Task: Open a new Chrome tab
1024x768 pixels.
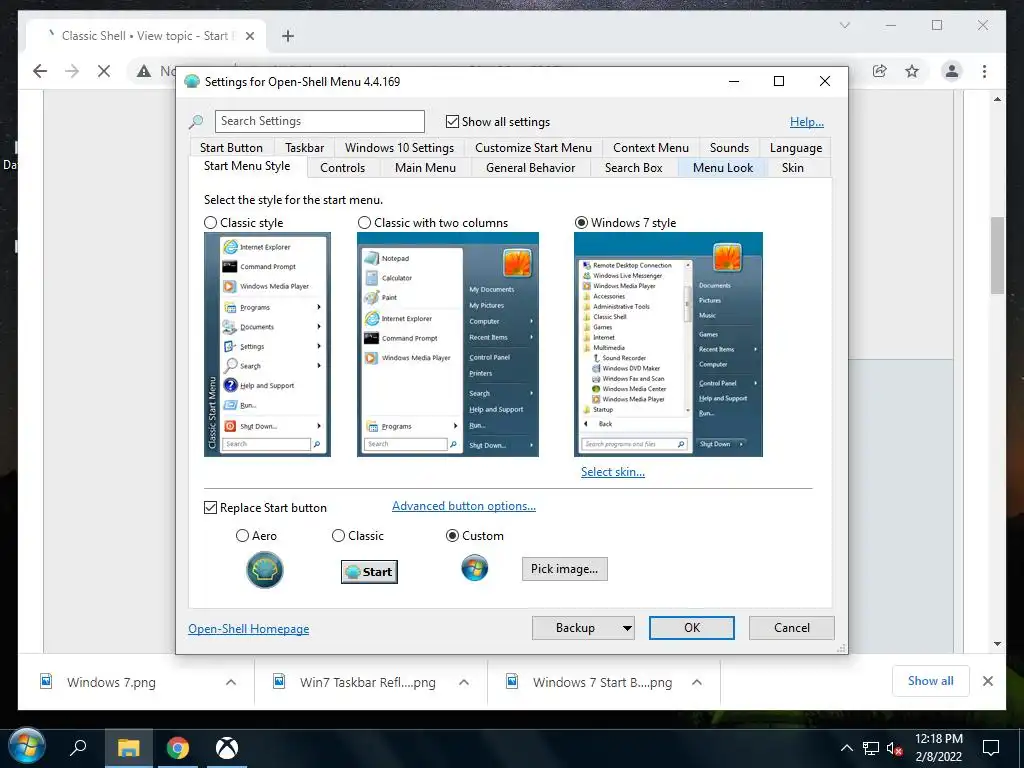Action: (x=287, y=36)
